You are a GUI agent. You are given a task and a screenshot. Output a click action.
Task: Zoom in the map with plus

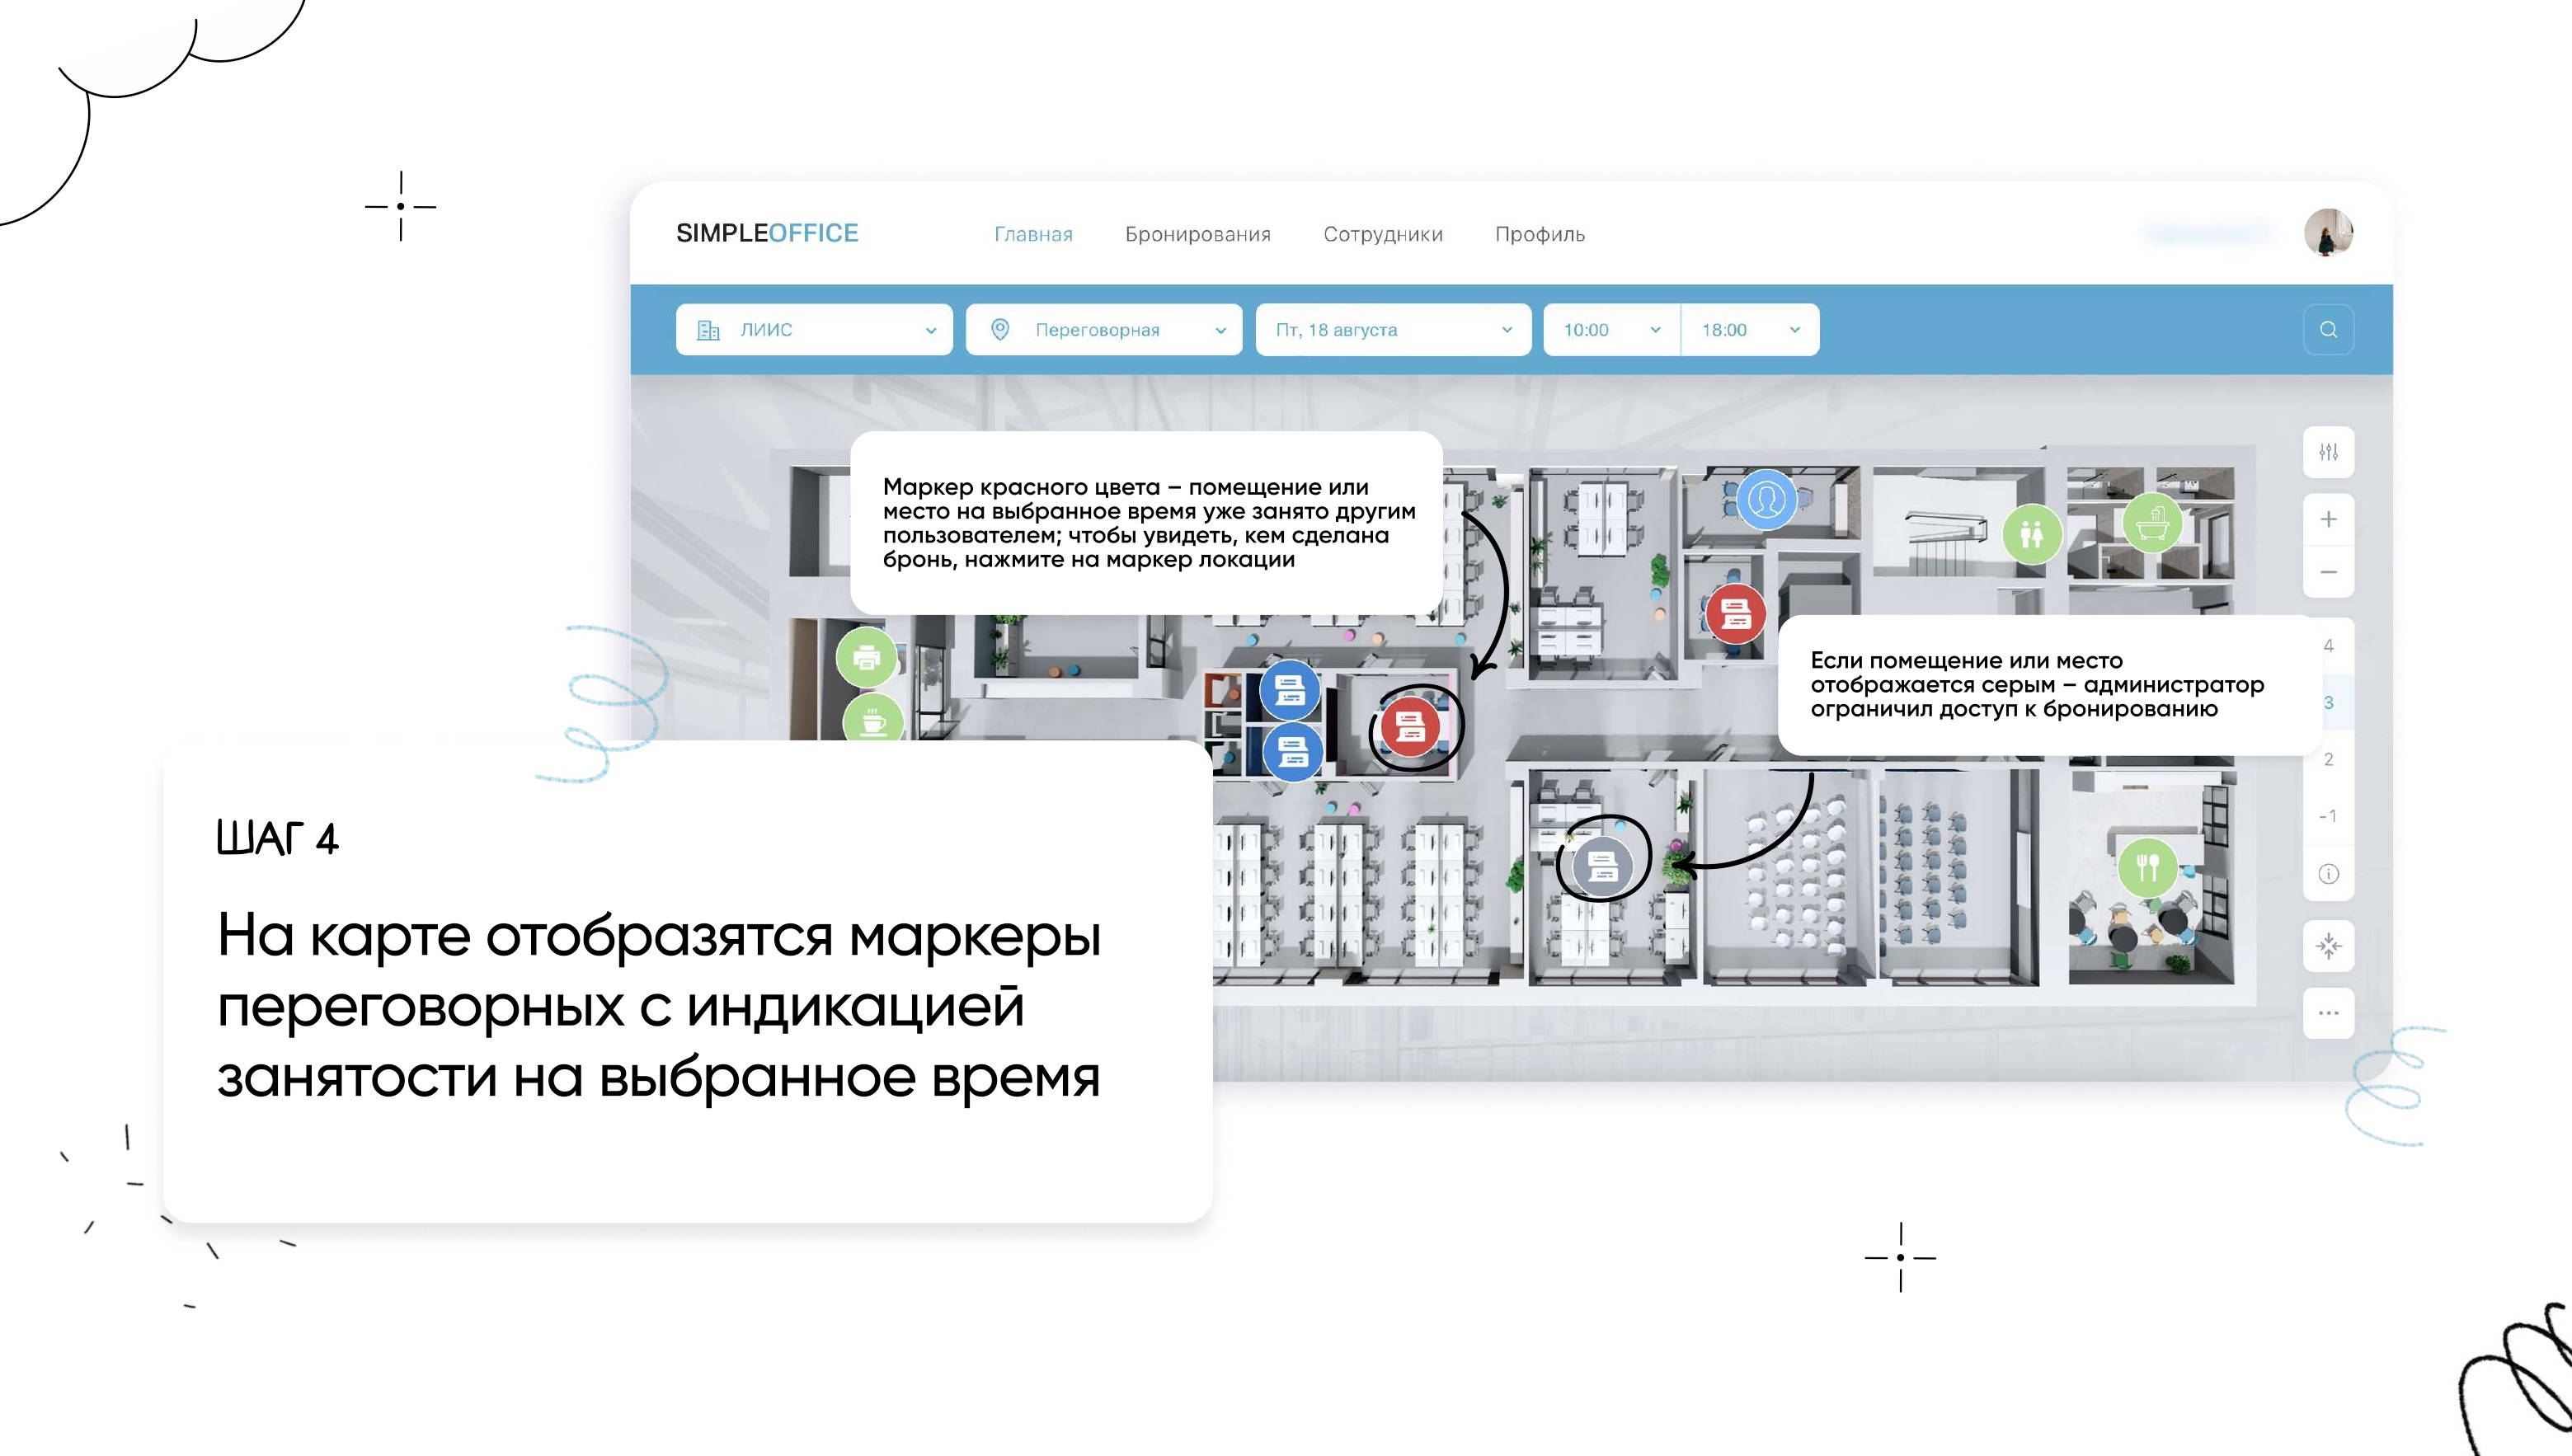click(x=2328, y=519)
